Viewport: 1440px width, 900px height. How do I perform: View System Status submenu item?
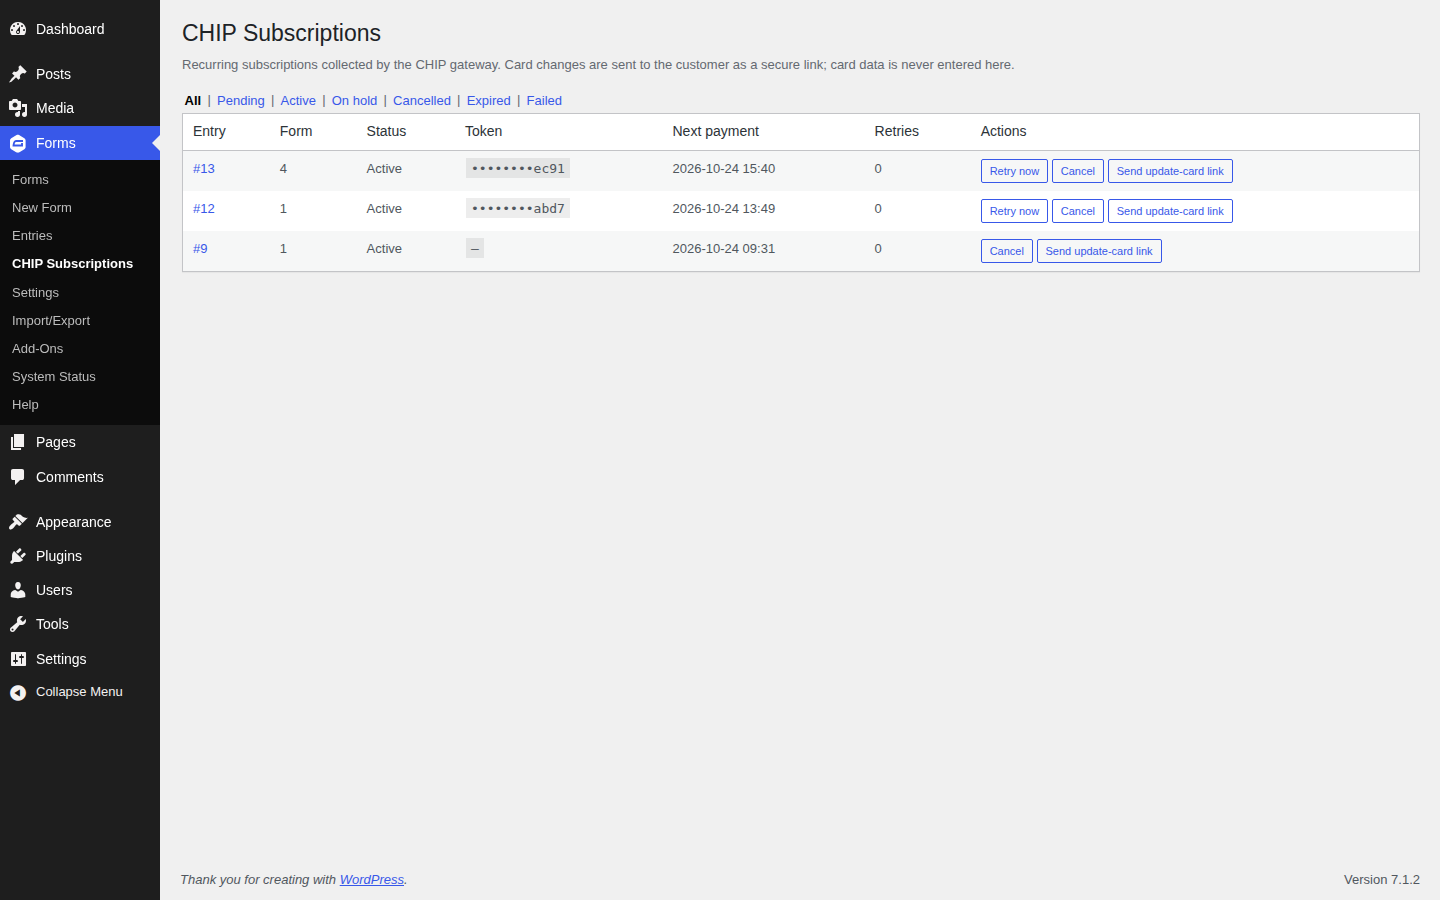pos(54,377)
